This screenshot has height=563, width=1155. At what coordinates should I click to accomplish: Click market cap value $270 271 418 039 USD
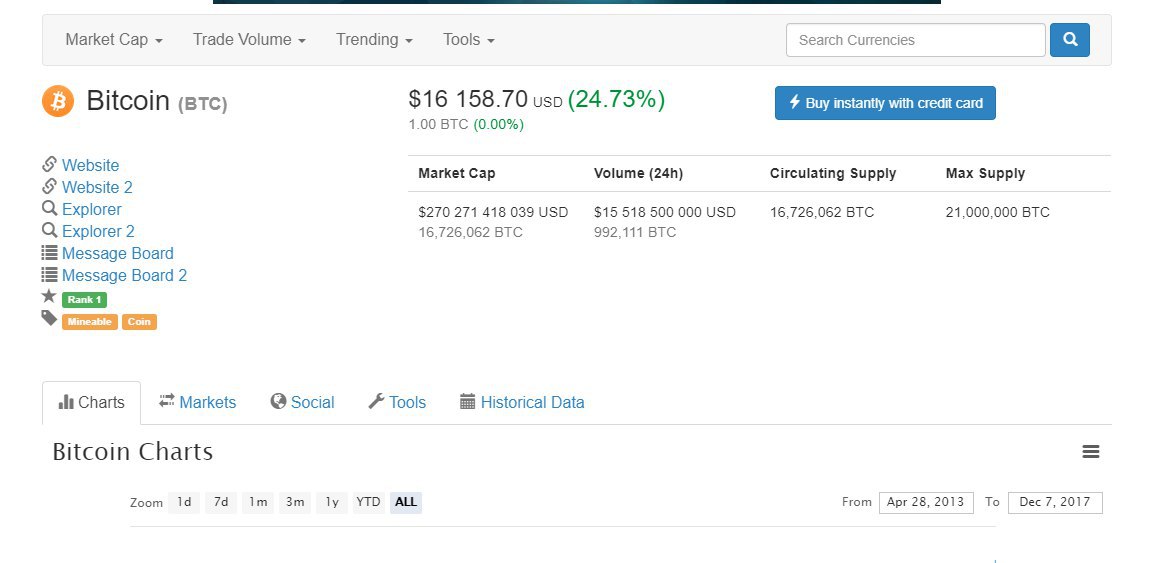[493, 212]
